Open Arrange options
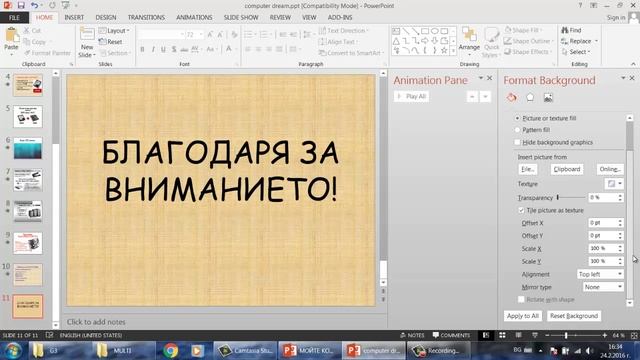Viewport: 640px width, 360px height. coord(469,42)
